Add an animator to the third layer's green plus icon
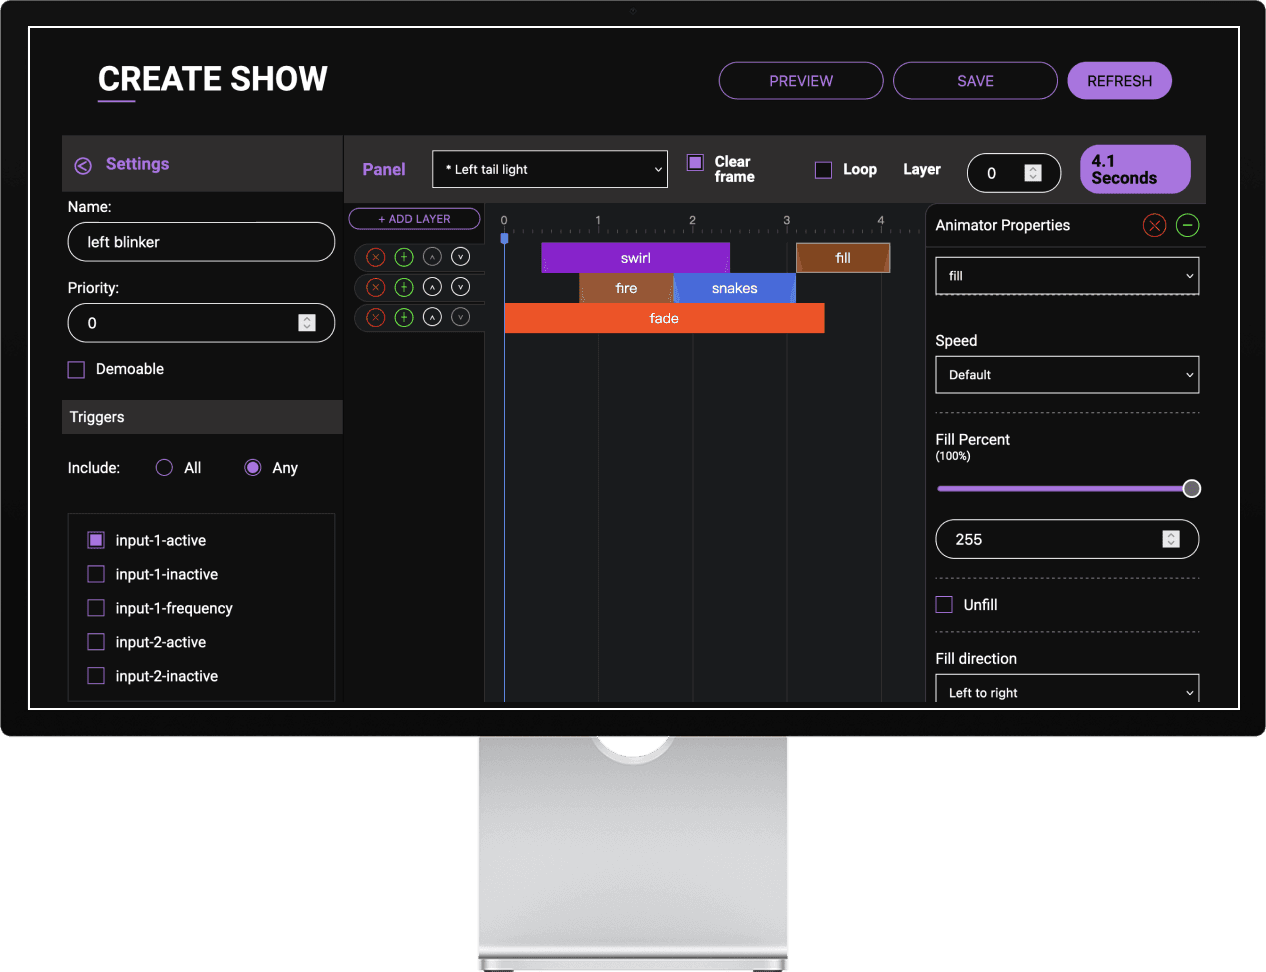The image size is (1266, 972). coord(402,317)
